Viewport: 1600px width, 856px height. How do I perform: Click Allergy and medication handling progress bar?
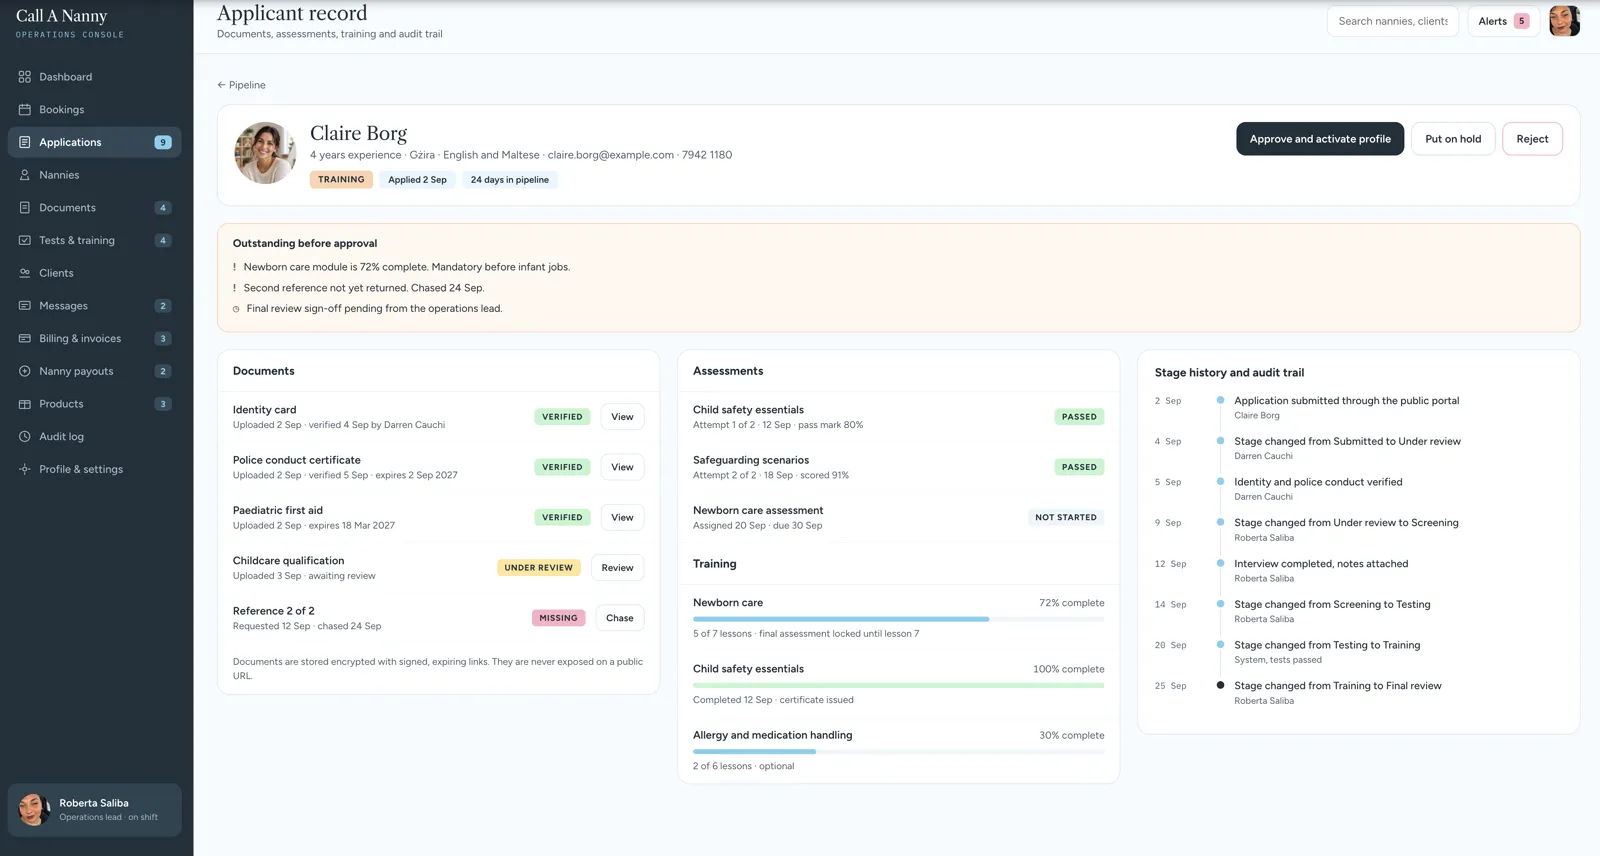(898, 751)
